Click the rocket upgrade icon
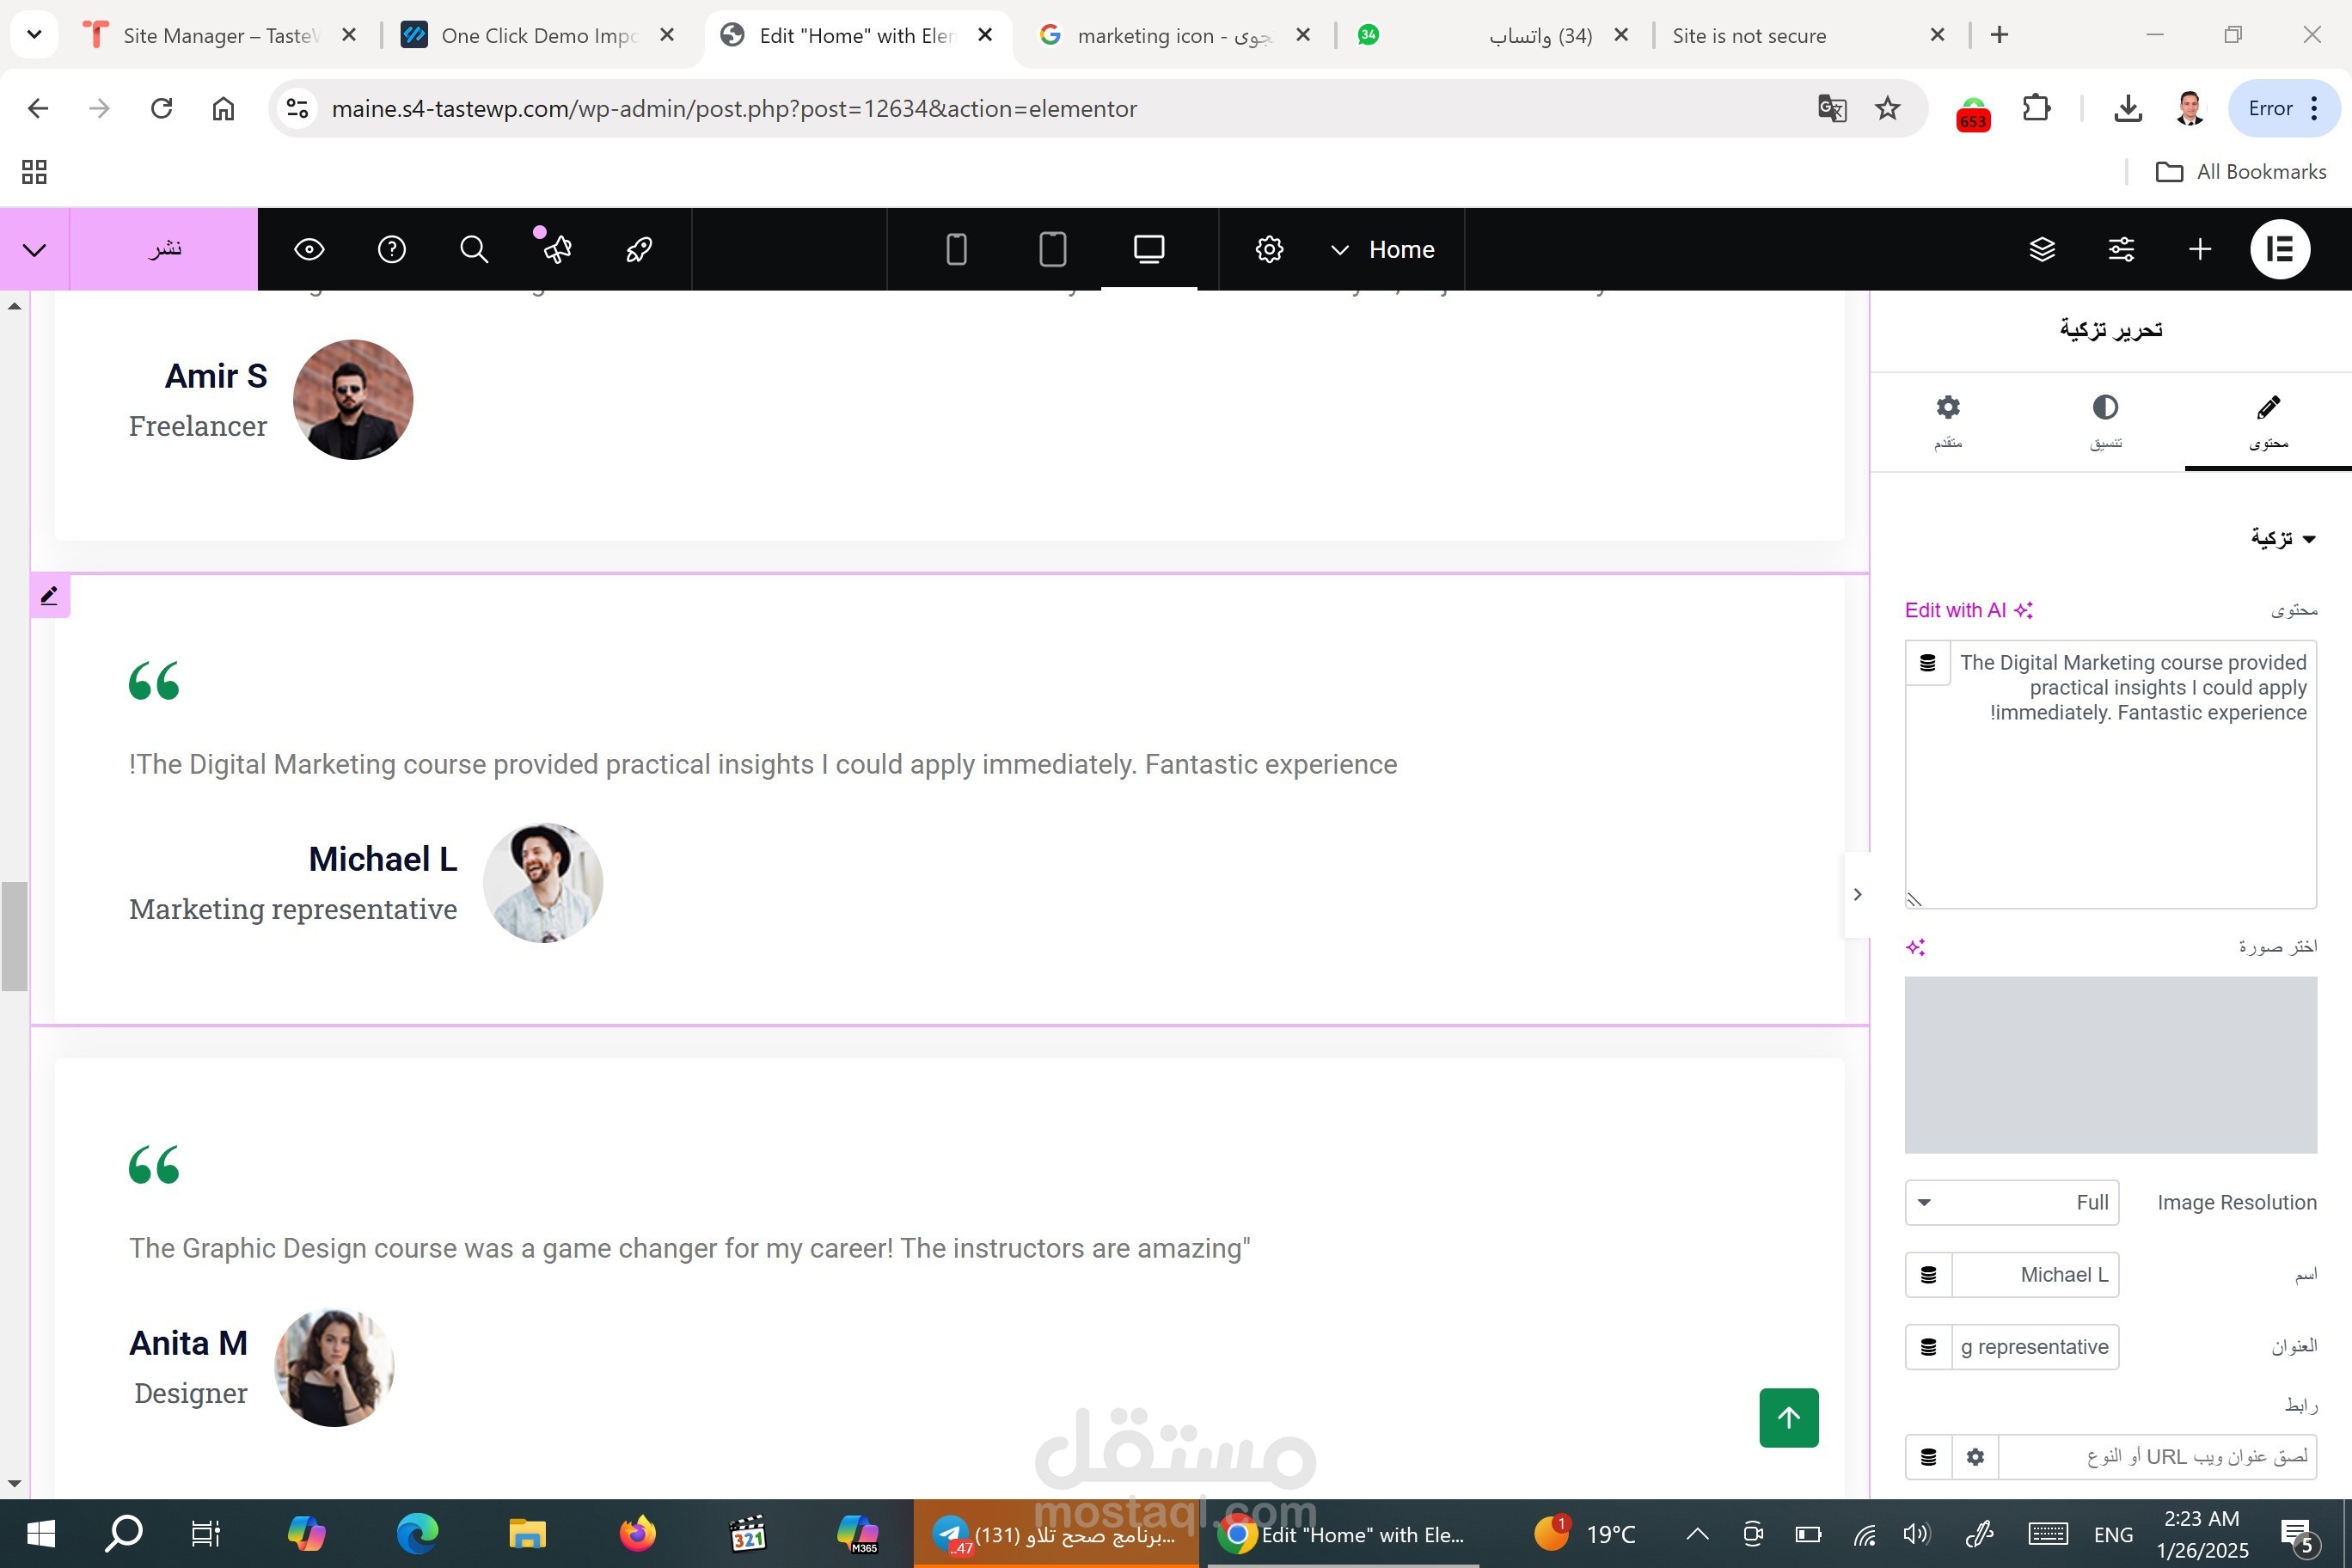 639,249
